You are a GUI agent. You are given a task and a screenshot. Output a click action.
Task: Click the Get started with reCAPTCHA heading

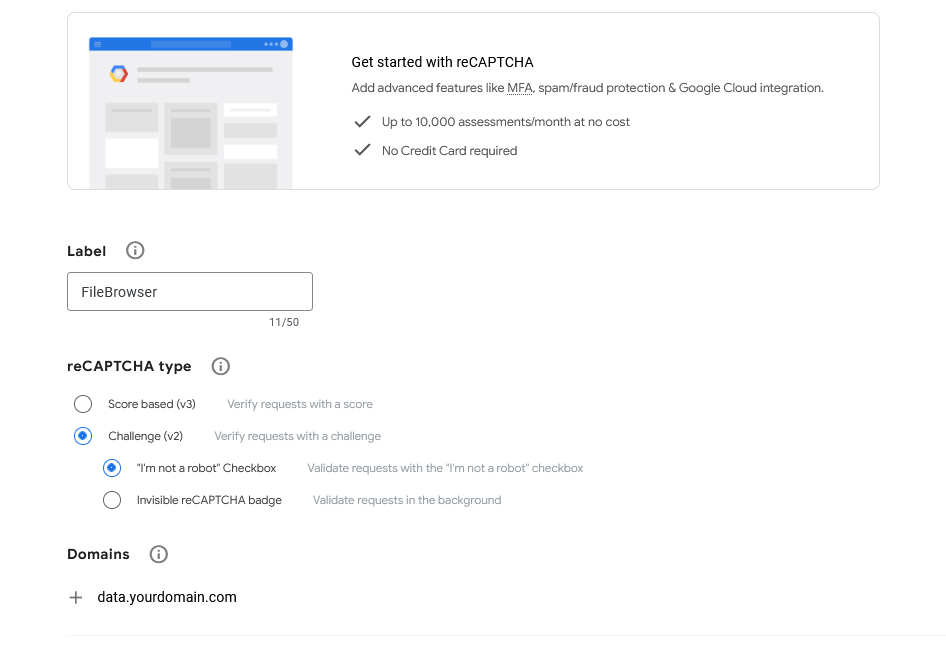pos(442,62)
